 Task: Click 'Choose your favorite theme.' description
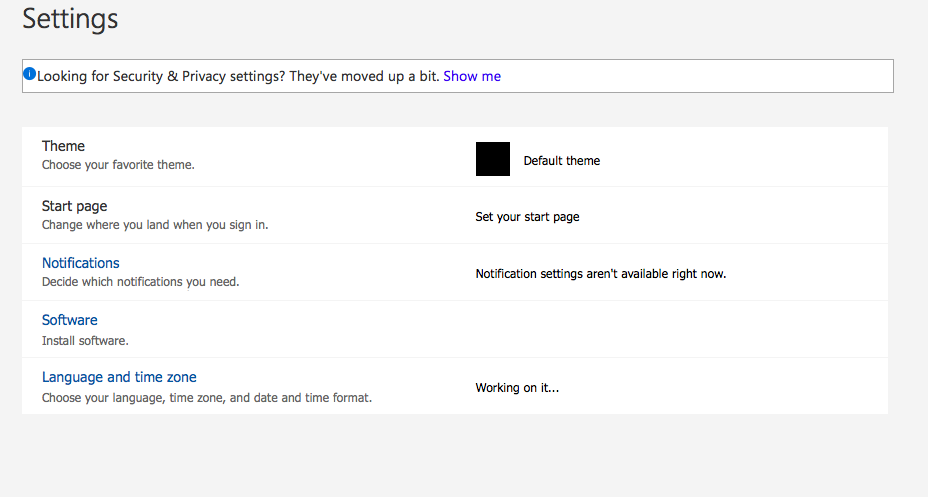[x=118, y=165]
